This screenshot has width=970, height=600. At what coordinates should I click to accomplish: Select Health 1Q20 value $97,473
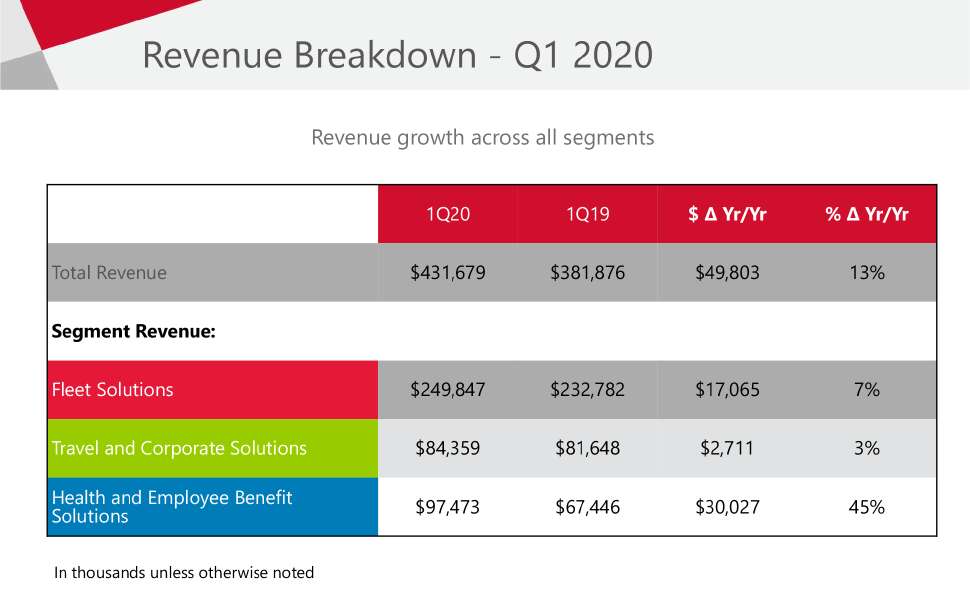448,507
